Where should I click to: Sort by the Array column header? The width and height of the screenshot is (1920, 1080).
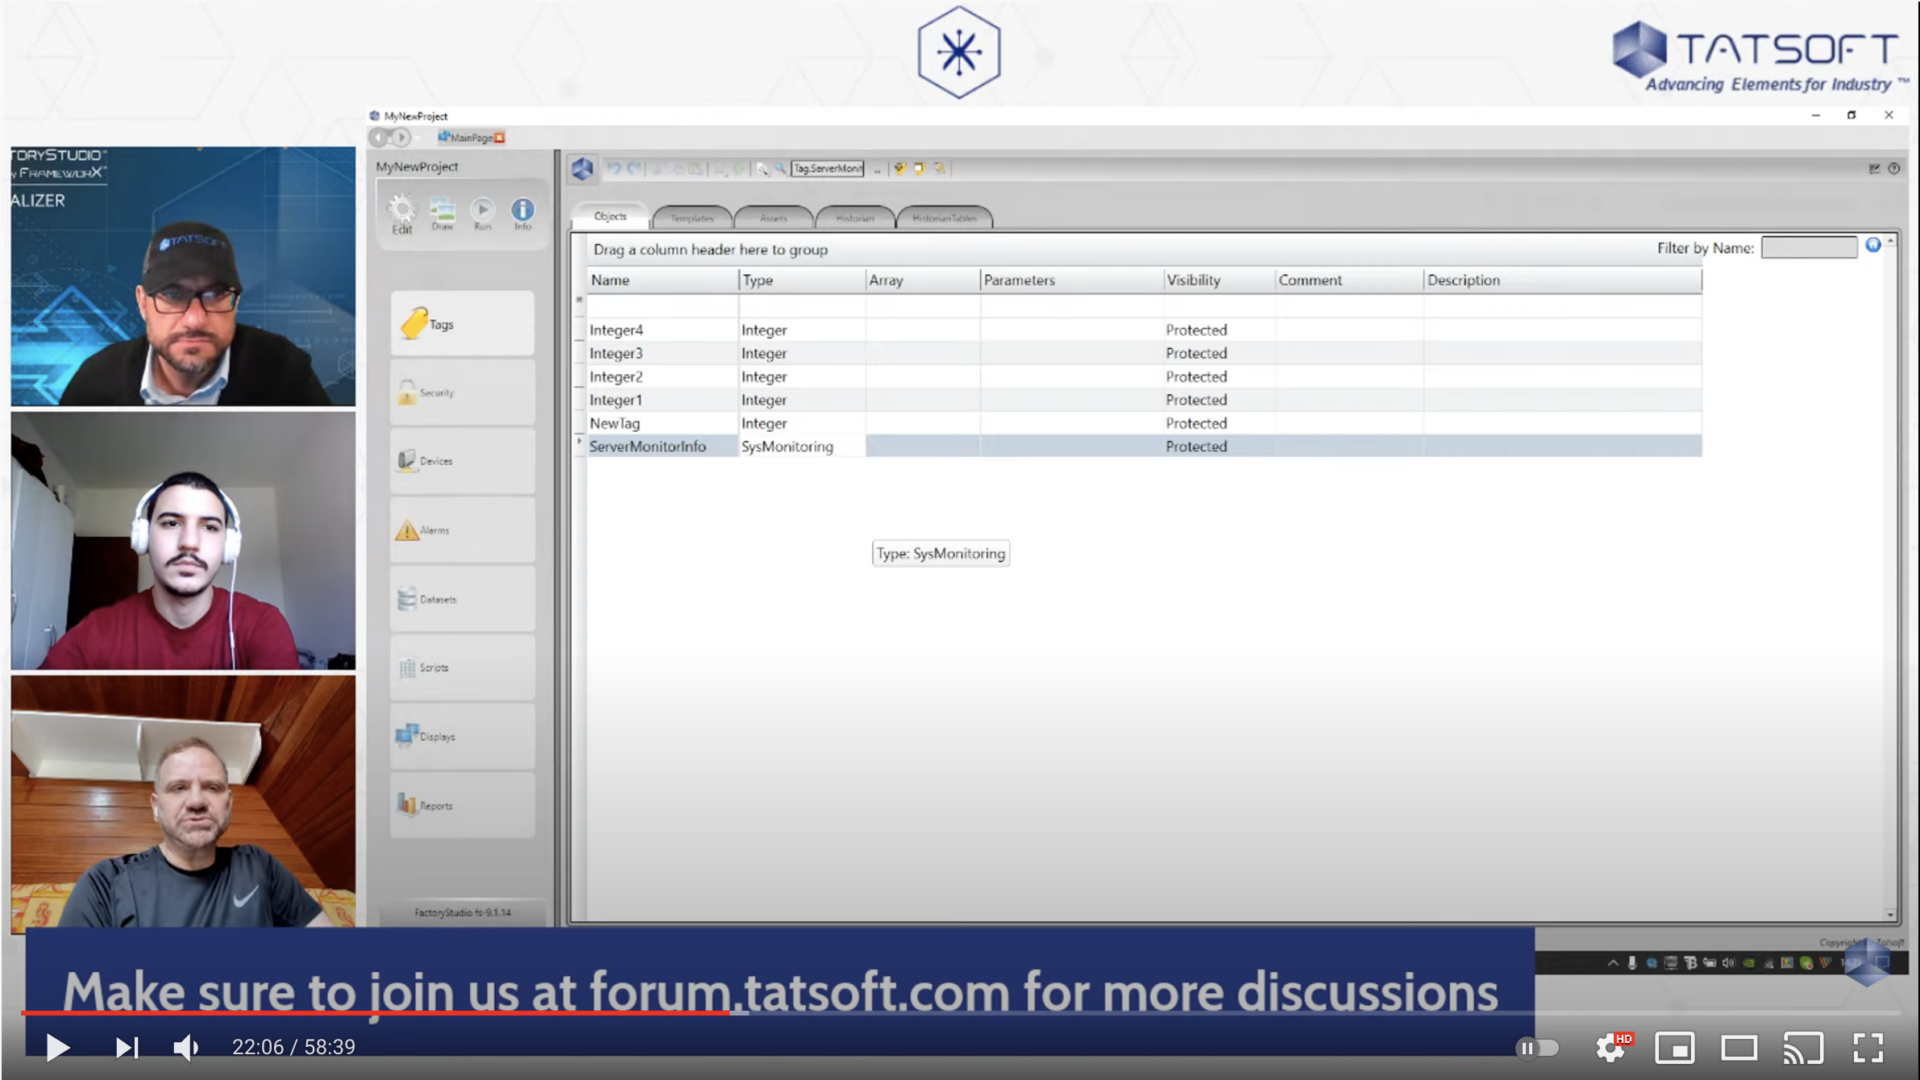point(923,280)
